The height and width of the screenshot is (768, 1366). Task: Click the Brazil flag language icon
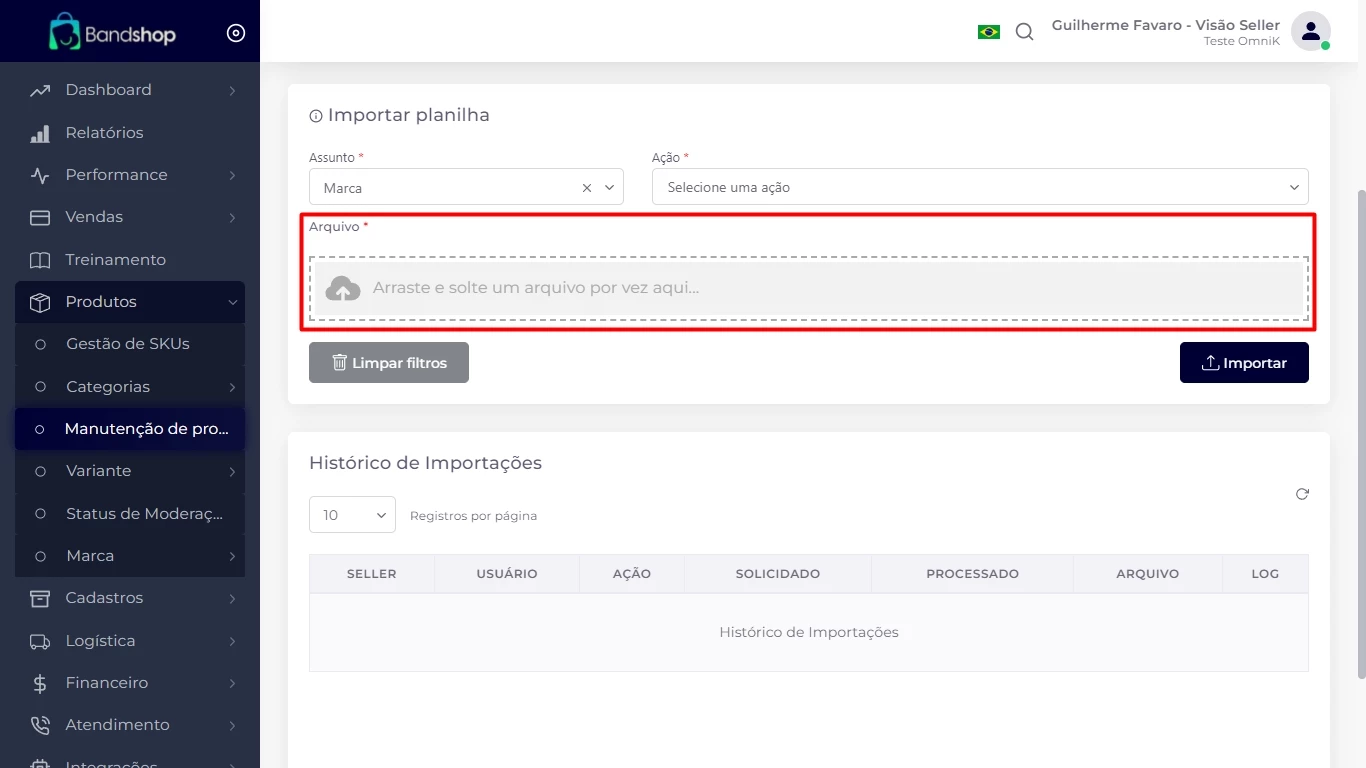point(988,32)
